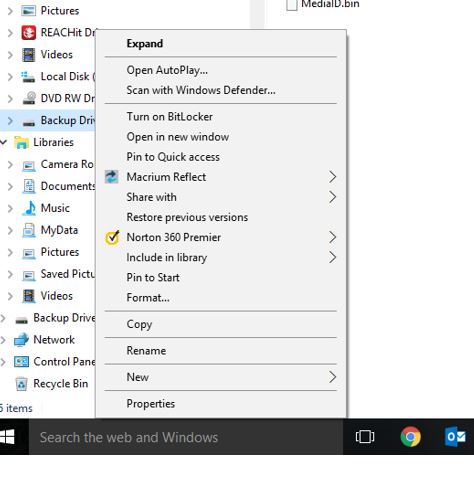
Task: Choose Open in new window
Action: 221,137
